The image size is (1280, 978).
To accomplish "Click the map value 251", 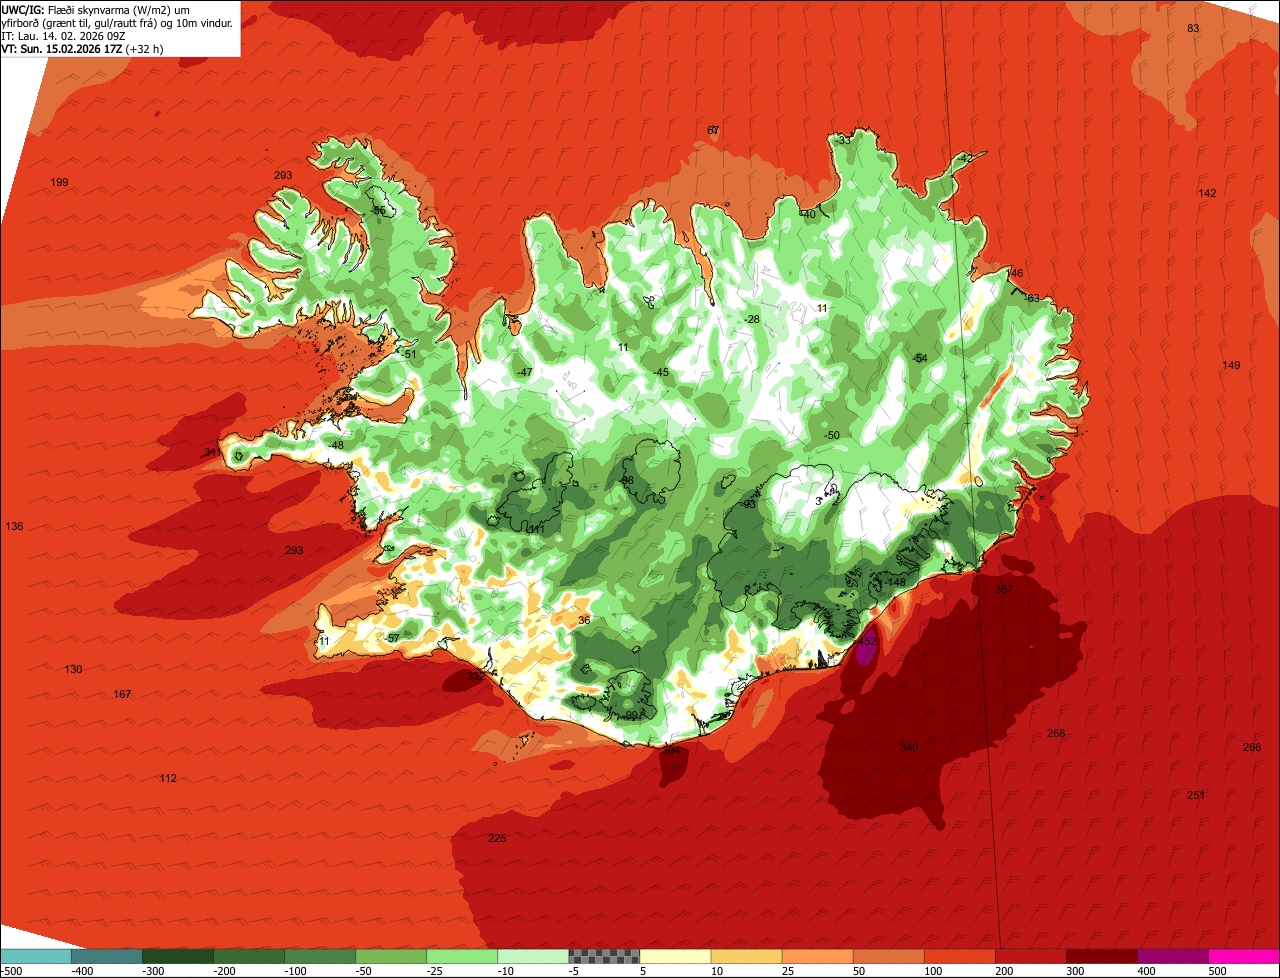I will (x=1195, y=795).
